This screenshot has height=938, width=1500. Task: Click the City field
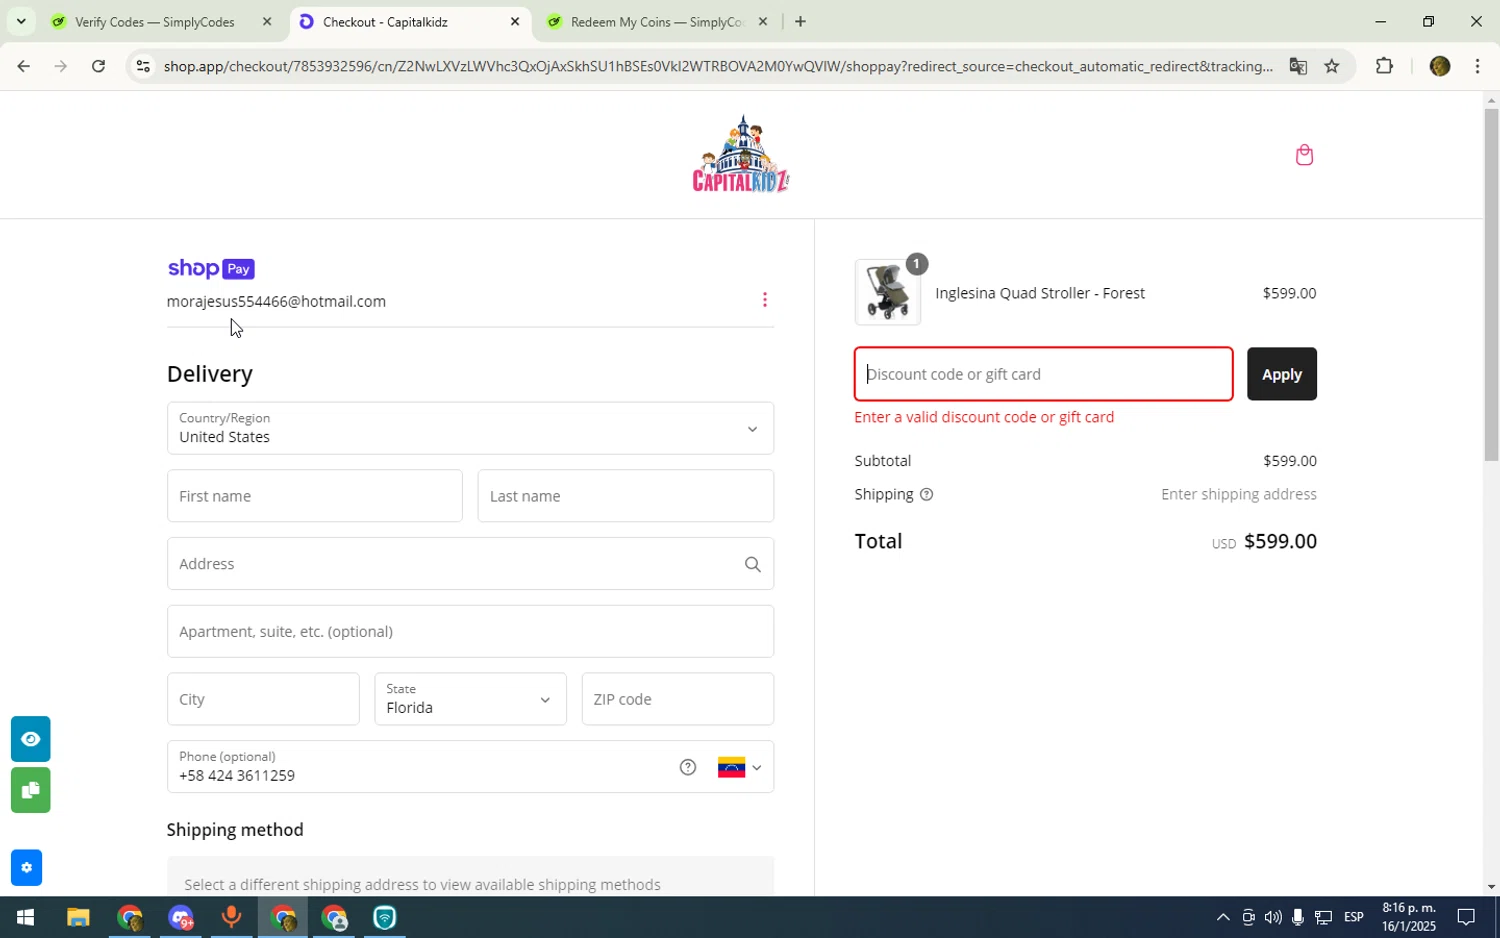coord(263,699)
